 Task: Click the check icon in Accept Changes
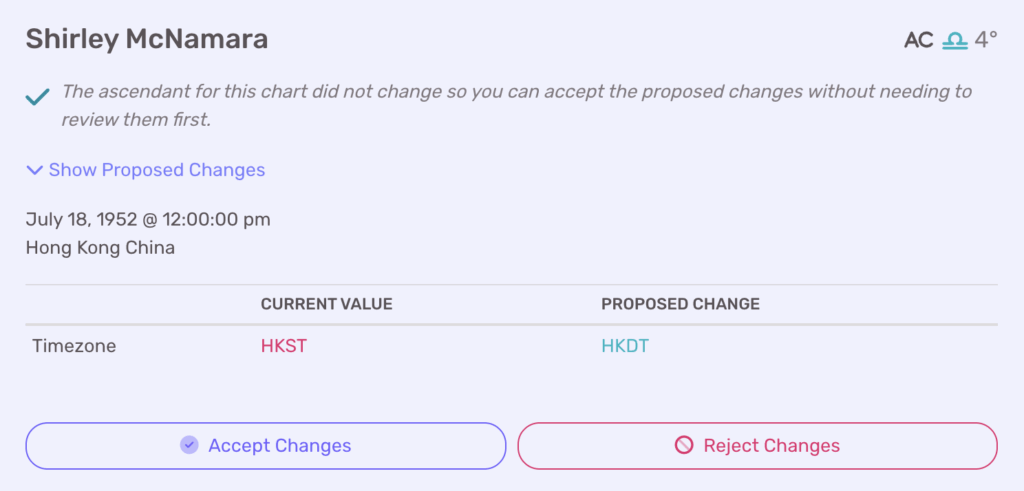[189, 445]
